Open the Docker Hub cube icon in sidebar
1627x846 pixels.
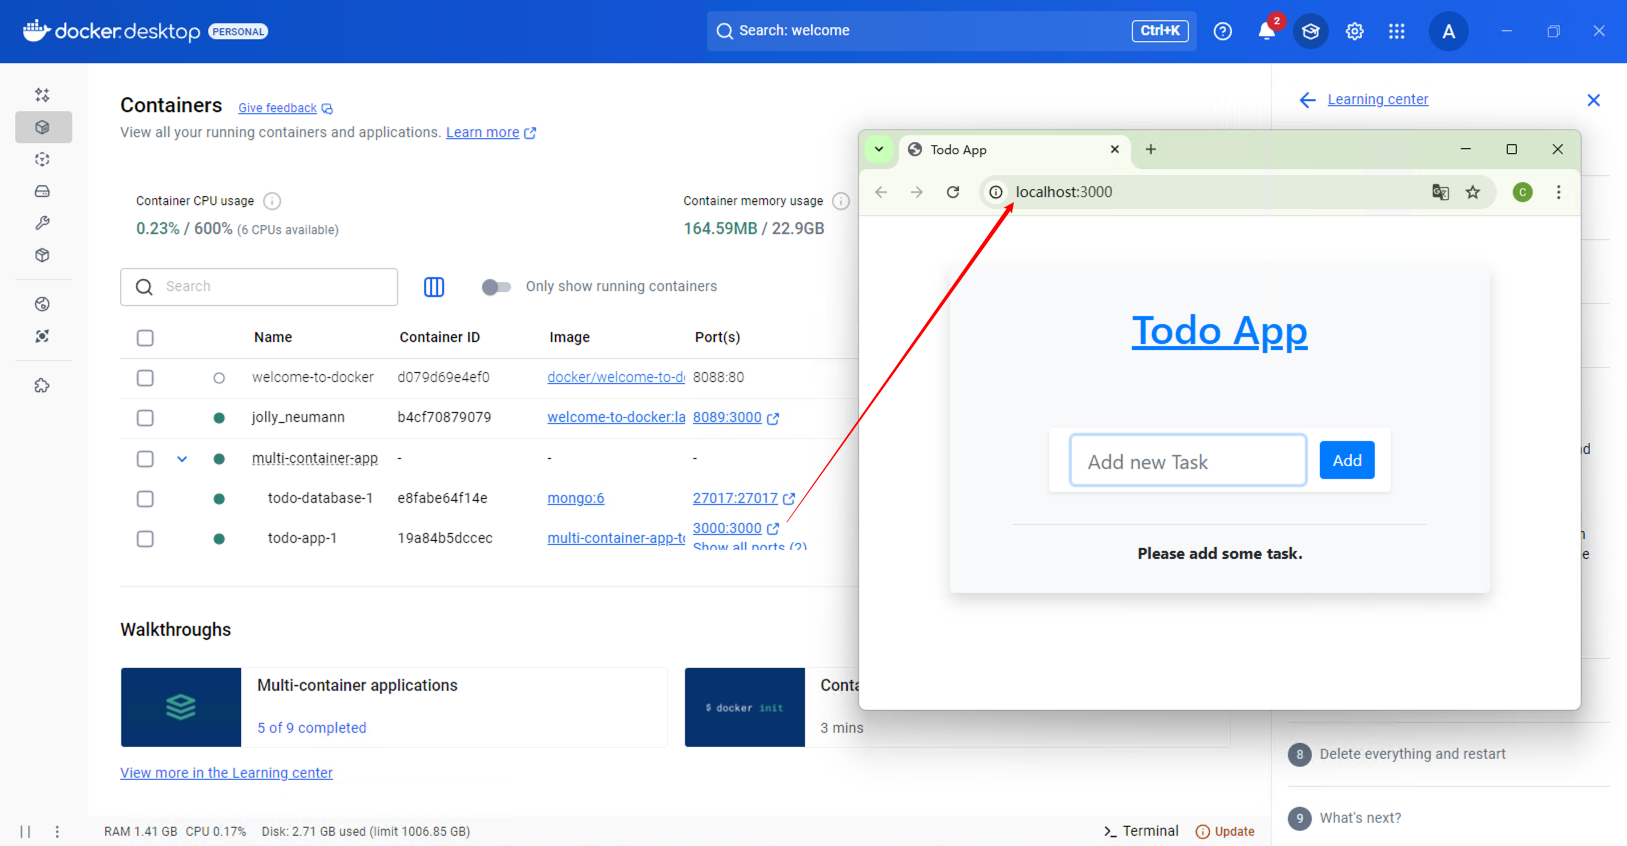42,255
